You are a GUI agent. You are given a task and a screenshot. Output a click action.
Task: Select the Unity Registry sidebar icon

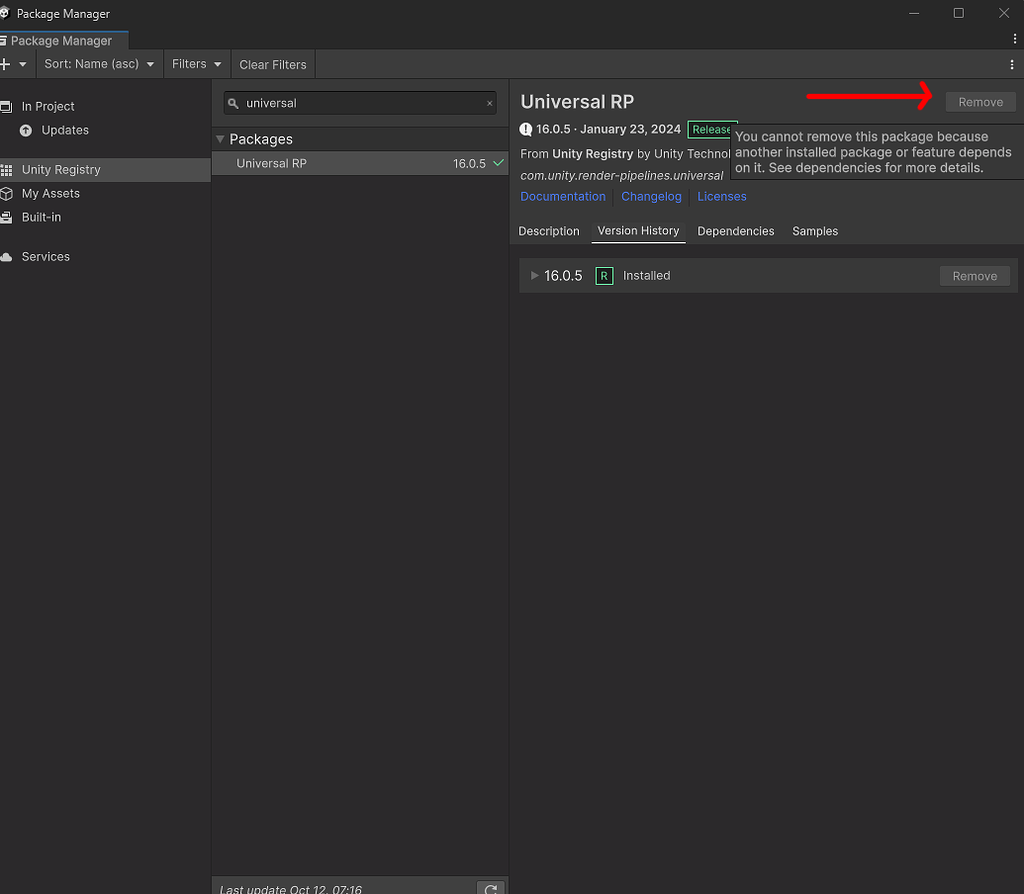9,170
